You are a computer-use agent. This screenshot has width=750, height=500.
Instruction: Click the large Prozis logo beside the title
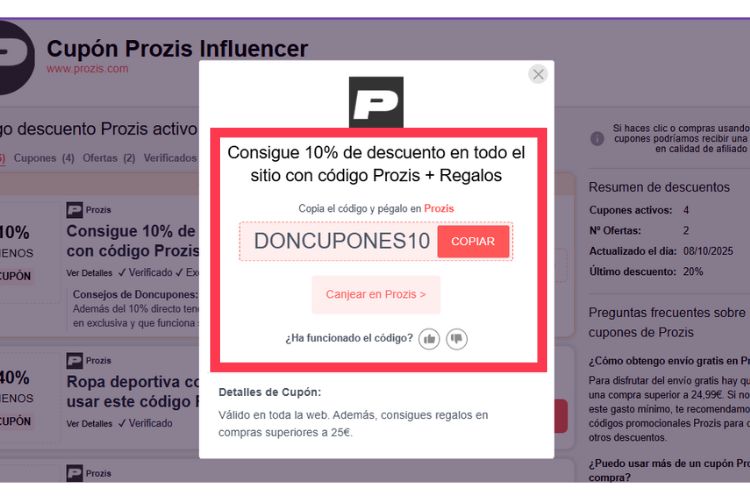14,57
